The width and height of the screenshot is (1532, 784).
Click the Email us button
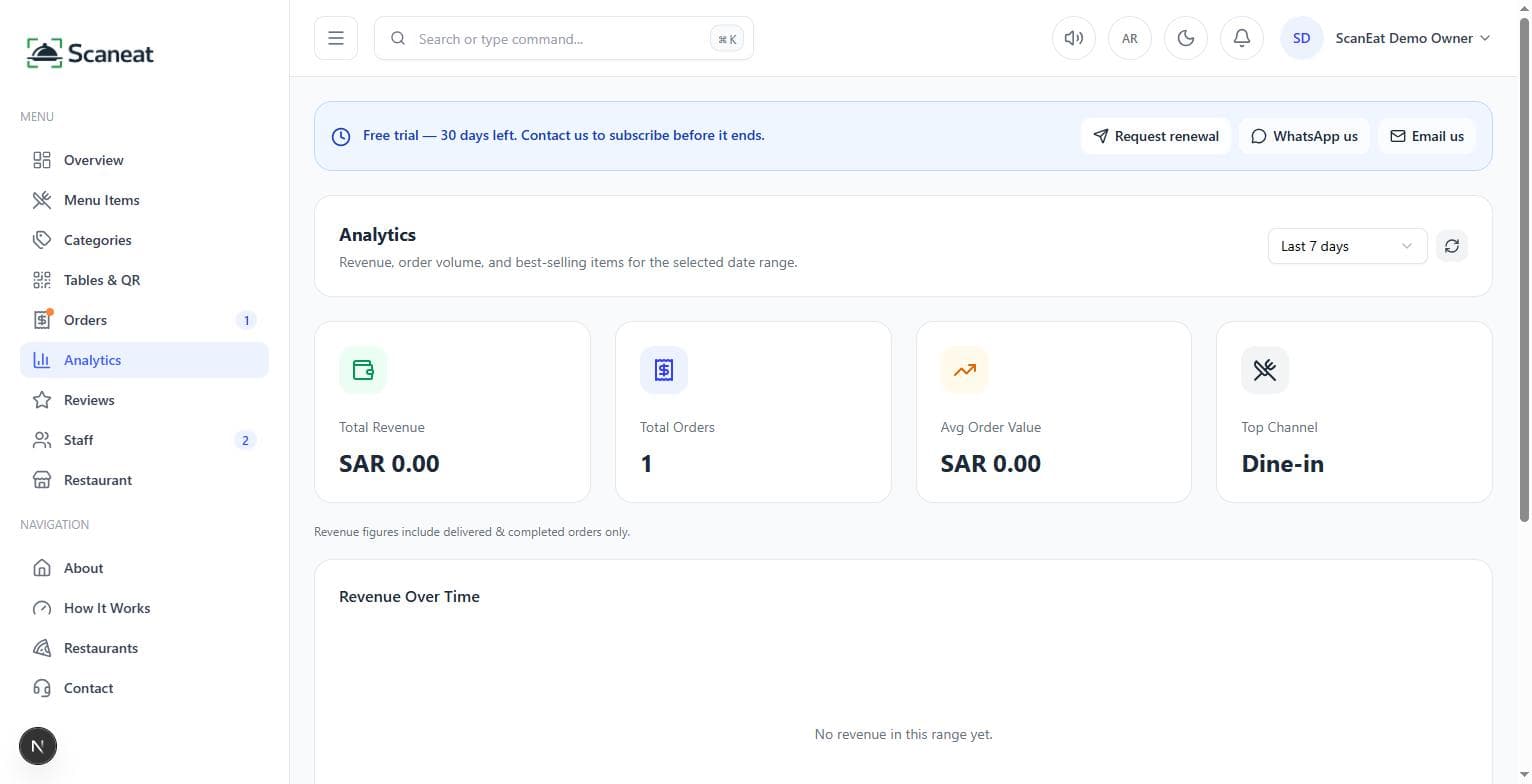pyautogui.click(x=1427, y=136)
